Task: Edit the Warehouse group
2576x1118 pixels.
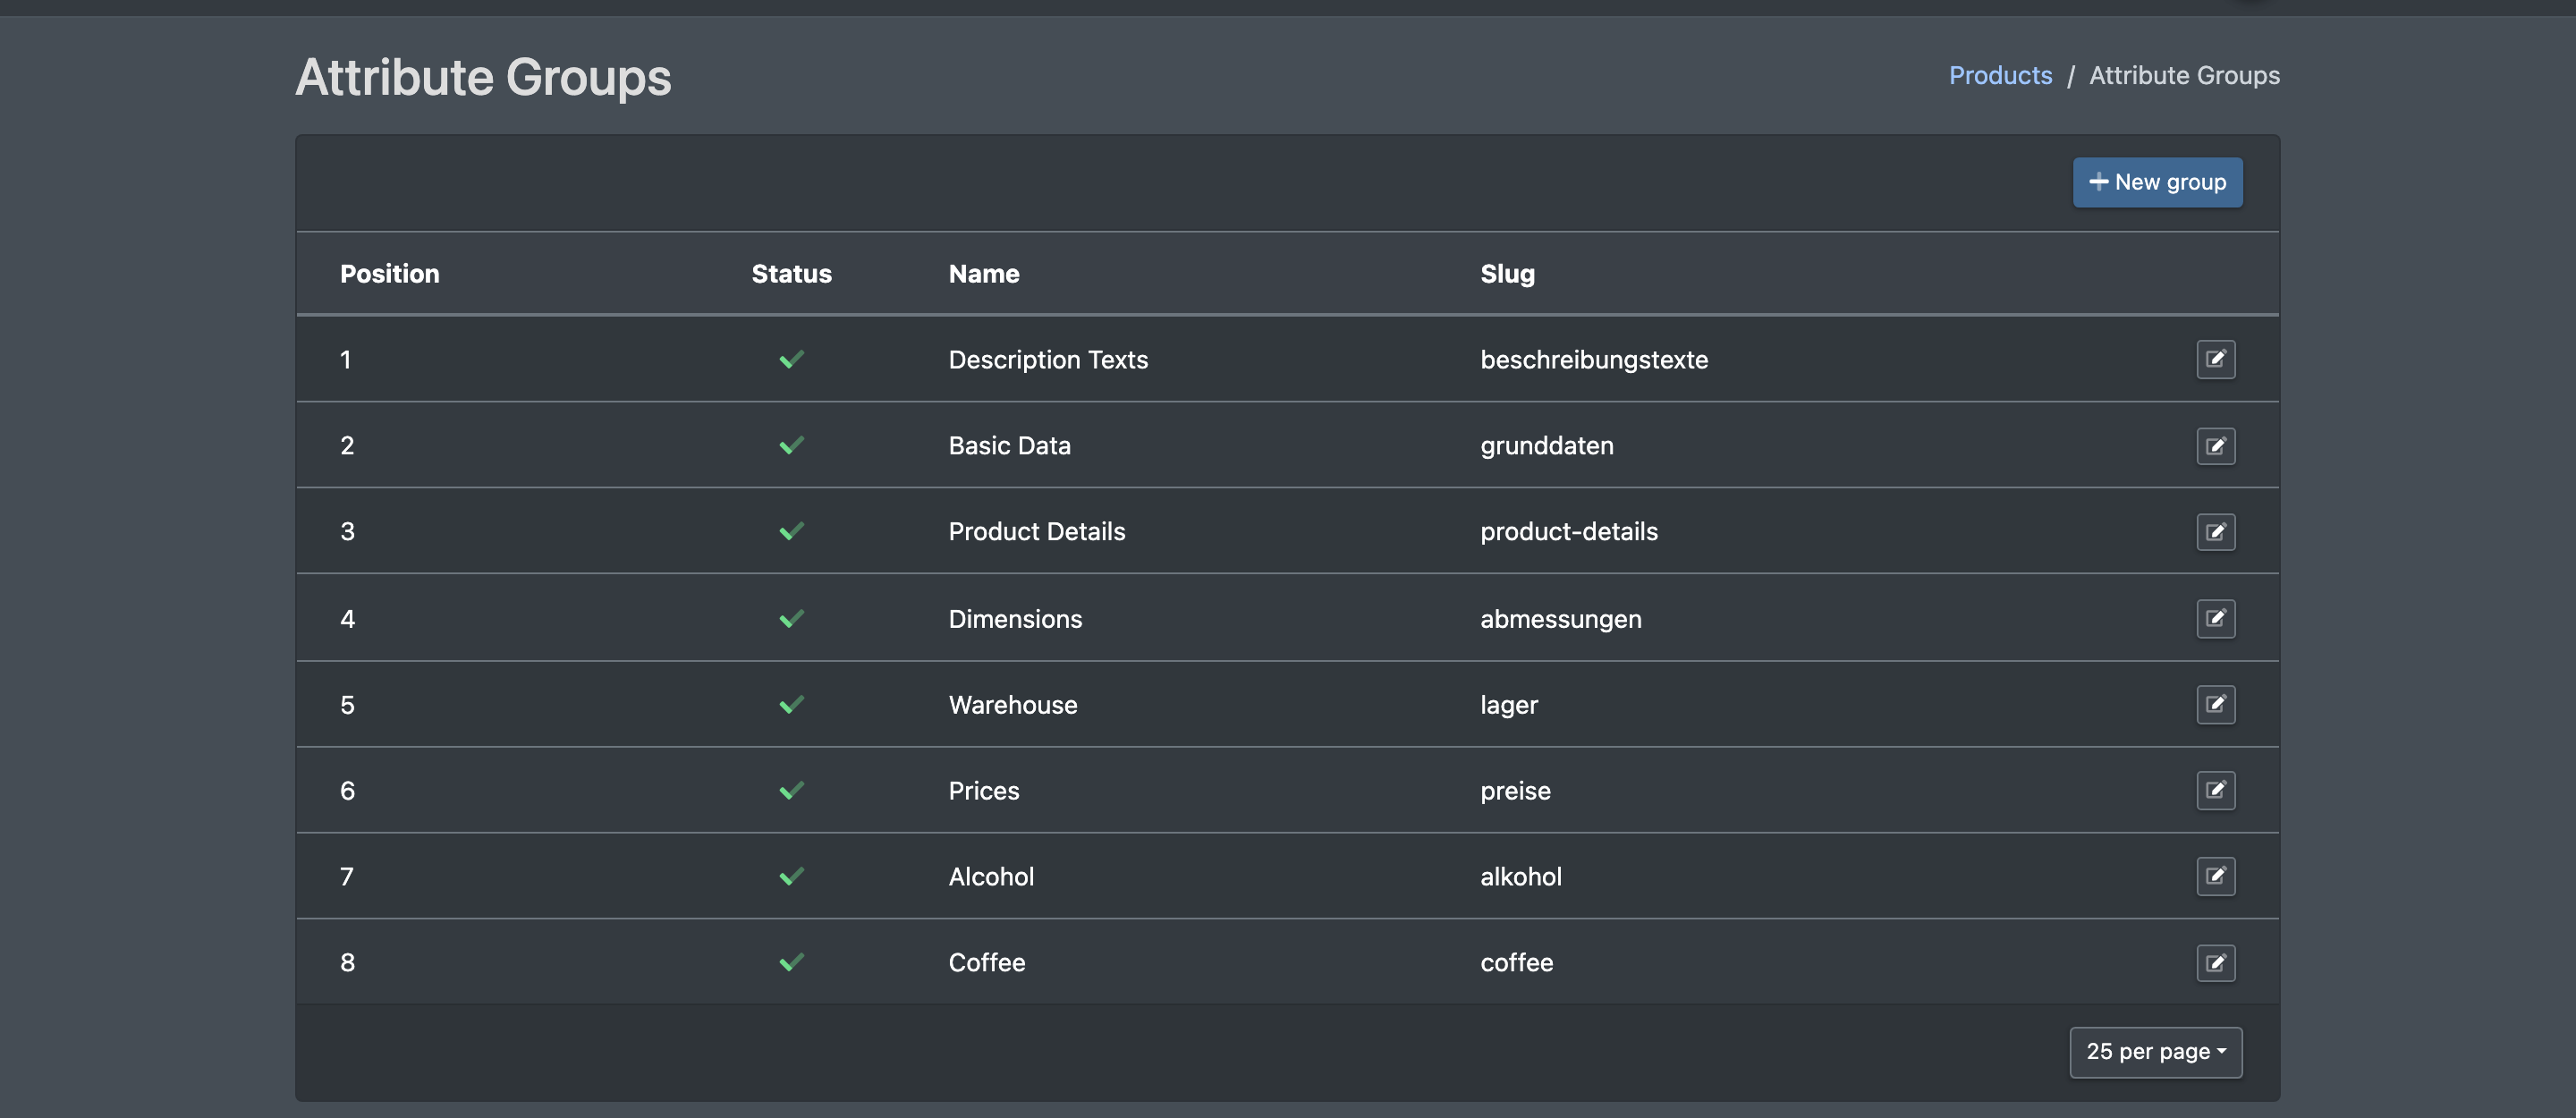Action: pyautogui.click(x=2215, y=704)
